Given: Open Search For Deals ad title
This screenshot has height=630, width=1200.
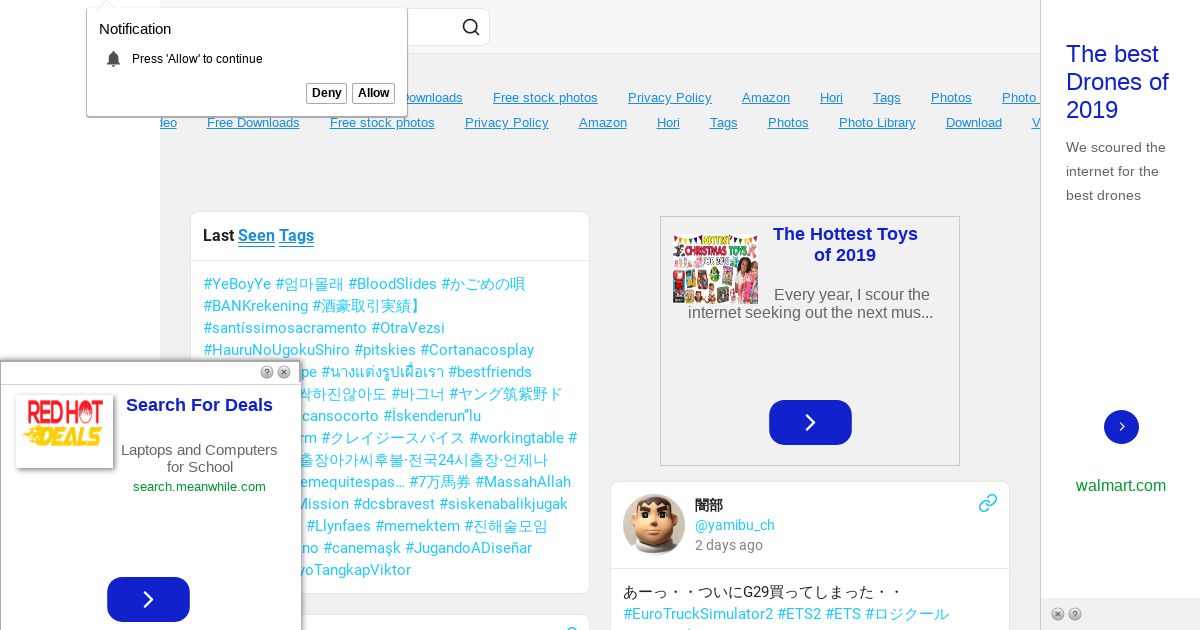Looking at the screenshot, I should coord(199,405).
